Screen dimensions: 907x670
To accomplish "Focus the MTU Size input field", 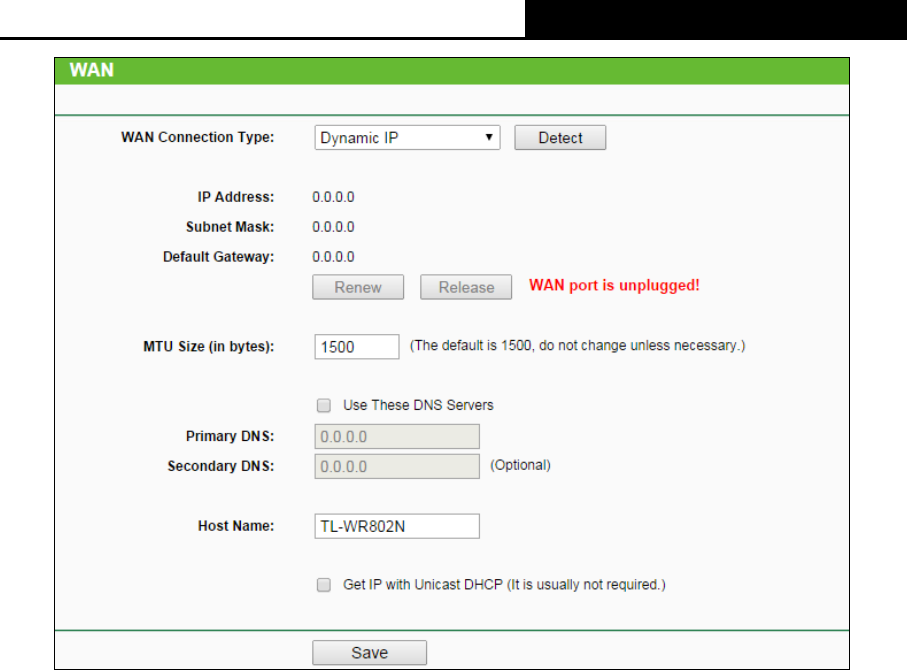I will tap(357, 347).
